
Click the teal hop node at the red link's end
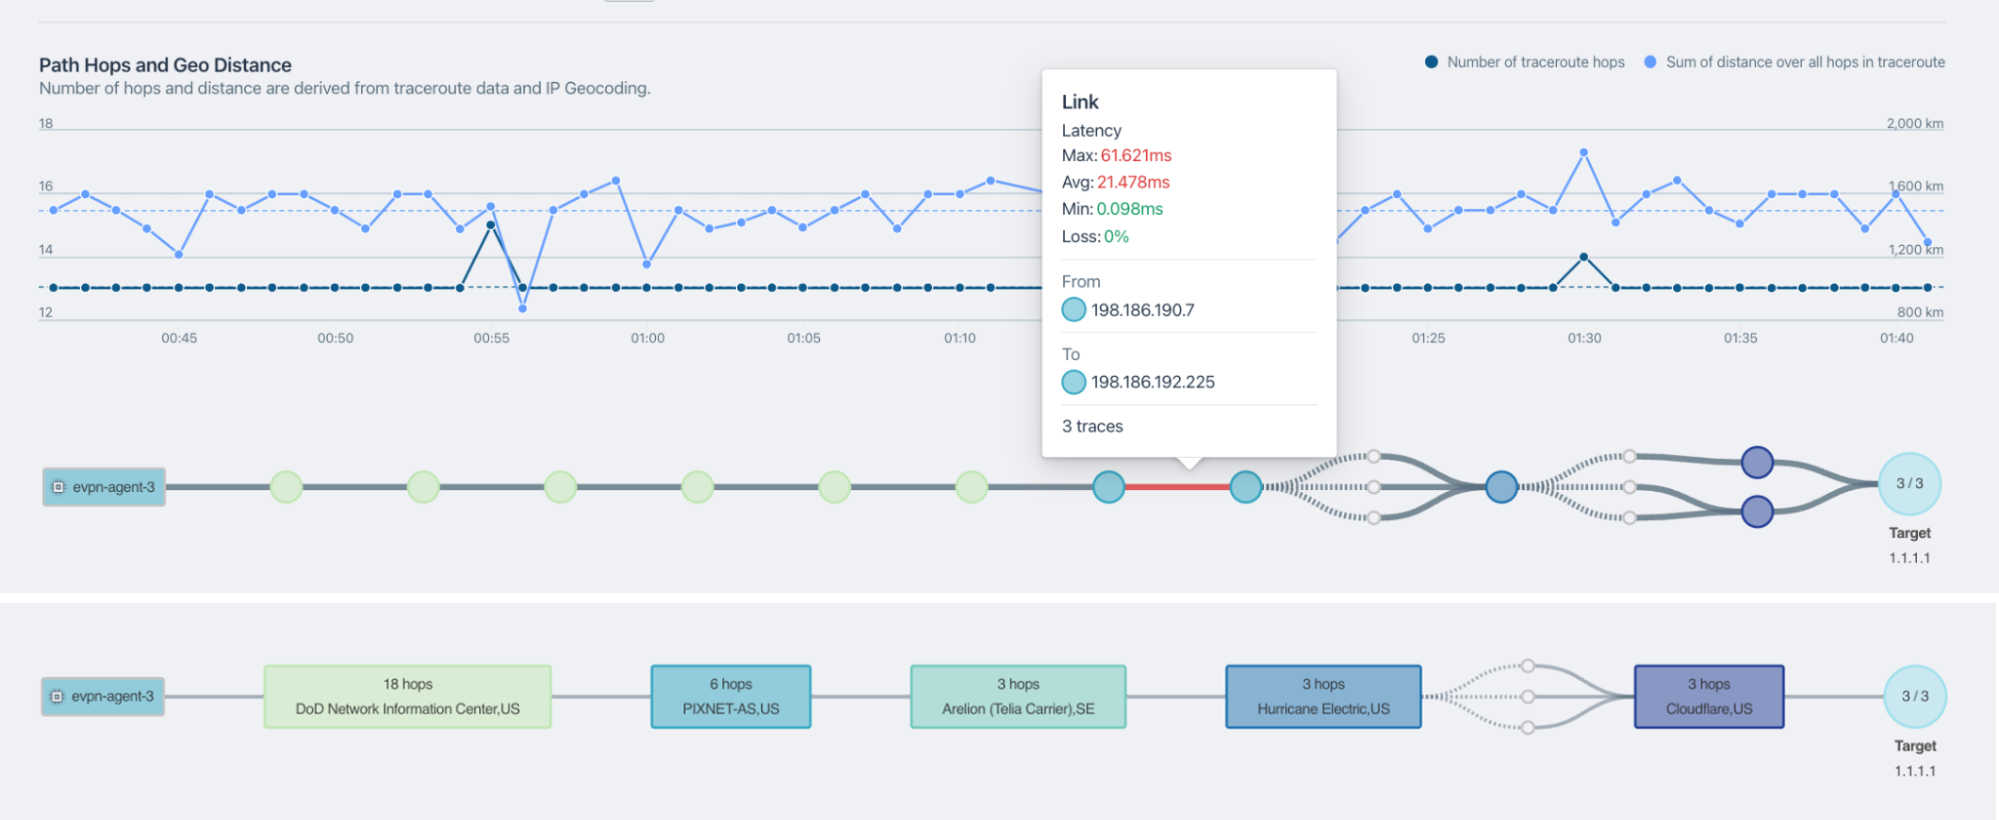(x=1246, y=487)
